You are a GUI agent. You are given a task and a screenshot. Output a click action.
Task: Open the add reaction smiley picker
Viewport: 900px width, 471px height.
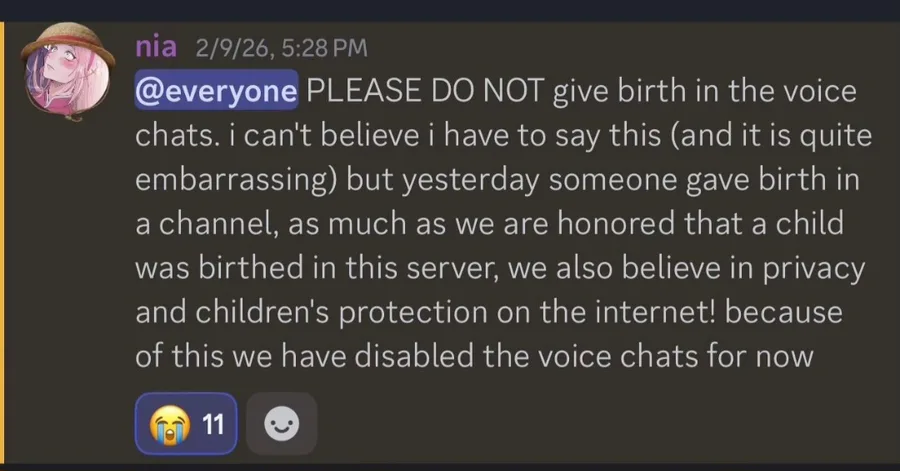(x=281, y=425)
